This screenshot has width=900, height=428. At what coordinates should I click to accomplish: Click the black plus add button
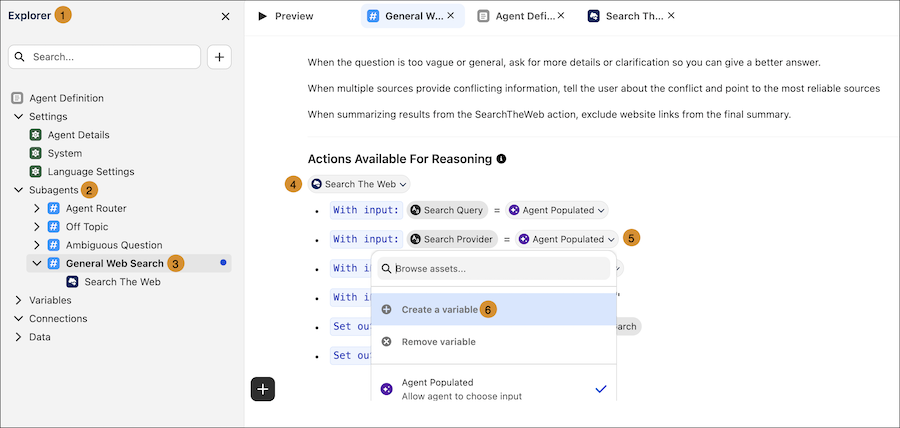pyautogui.click(x=263, y=389)
